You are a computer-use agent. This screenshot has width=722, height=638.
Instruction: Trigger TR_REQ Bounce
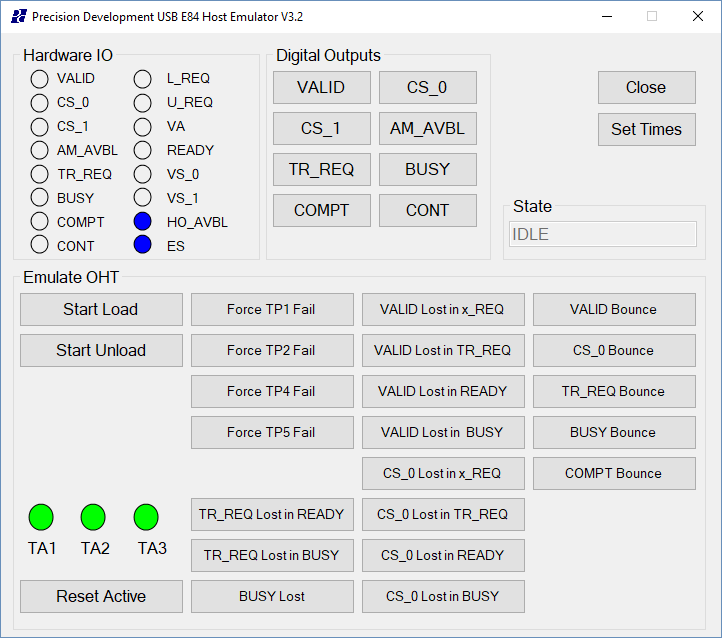point(614,391)
